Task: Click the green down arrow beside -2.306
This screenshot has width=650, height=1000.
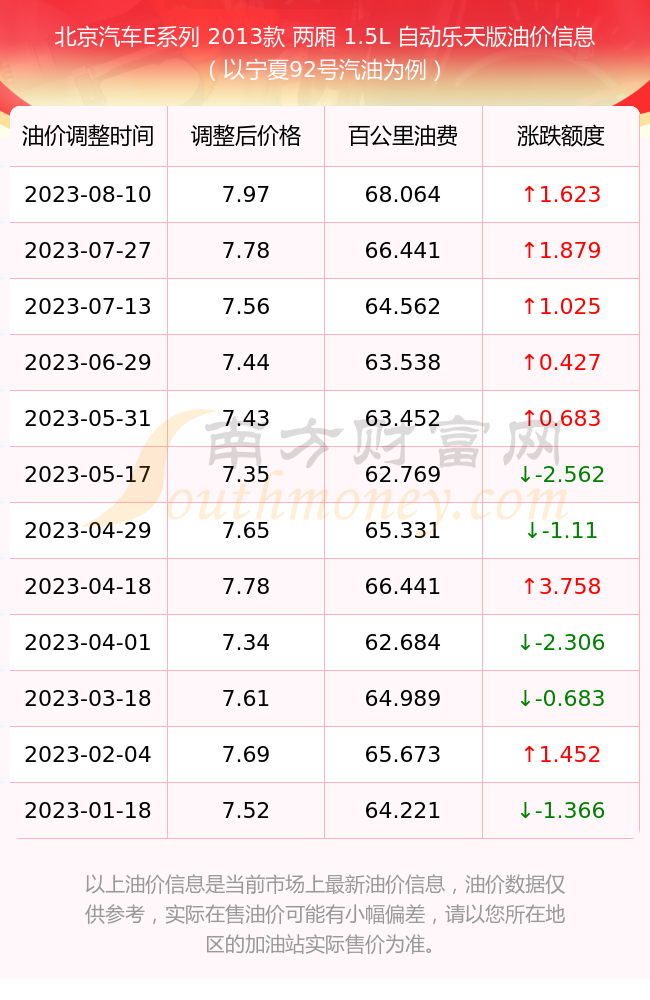Action: (525, 642)
